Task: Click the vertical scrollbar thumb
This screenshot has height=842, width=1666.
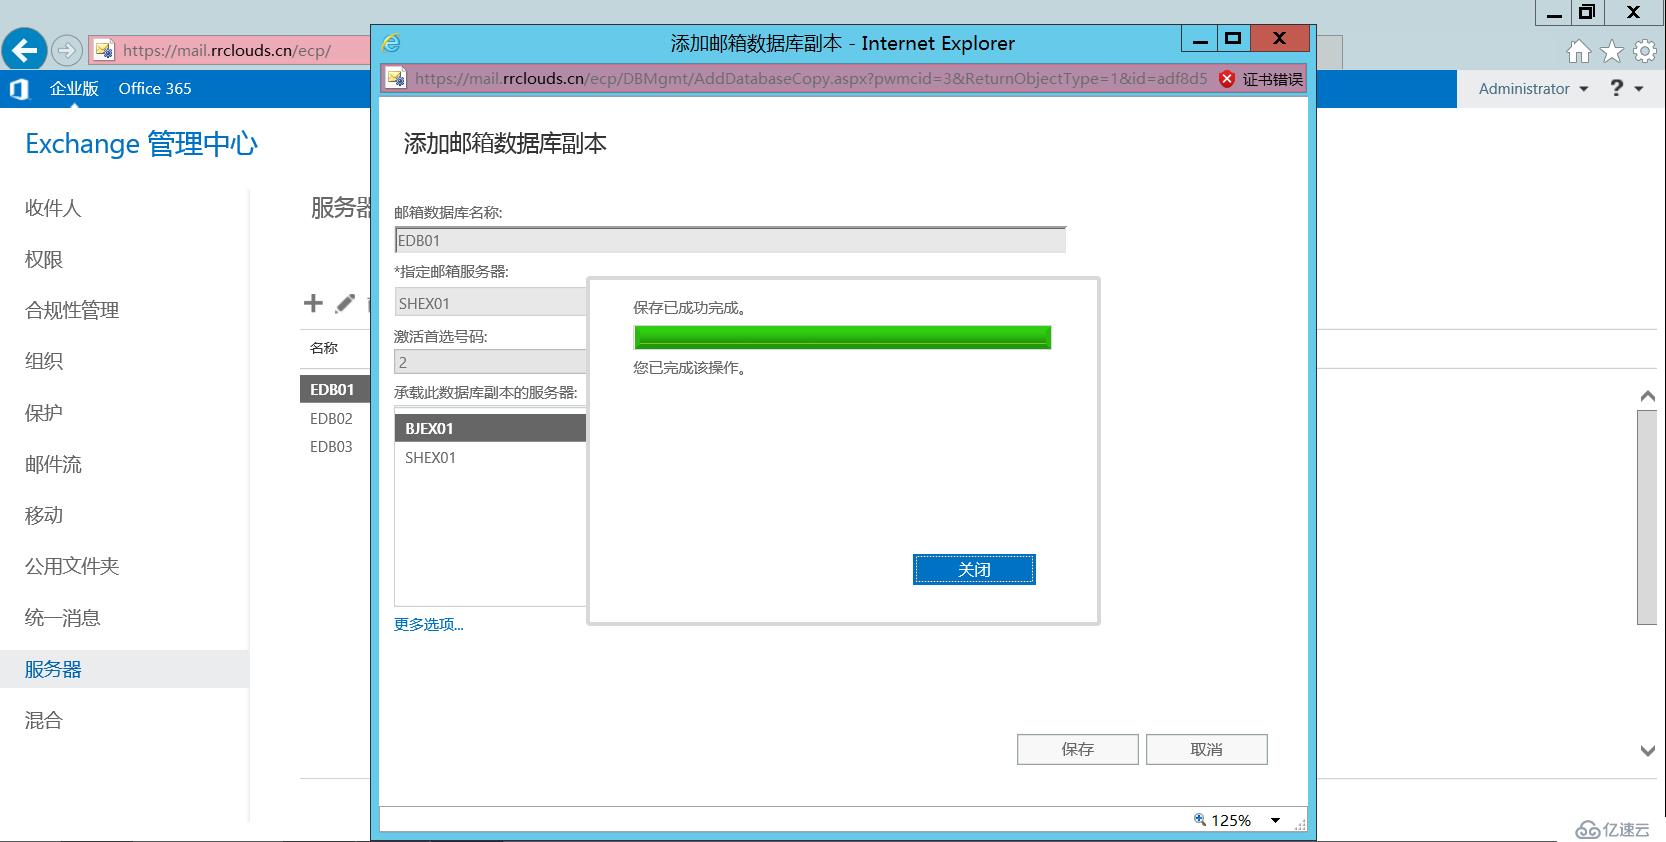Action: [x=1647, y=517]
